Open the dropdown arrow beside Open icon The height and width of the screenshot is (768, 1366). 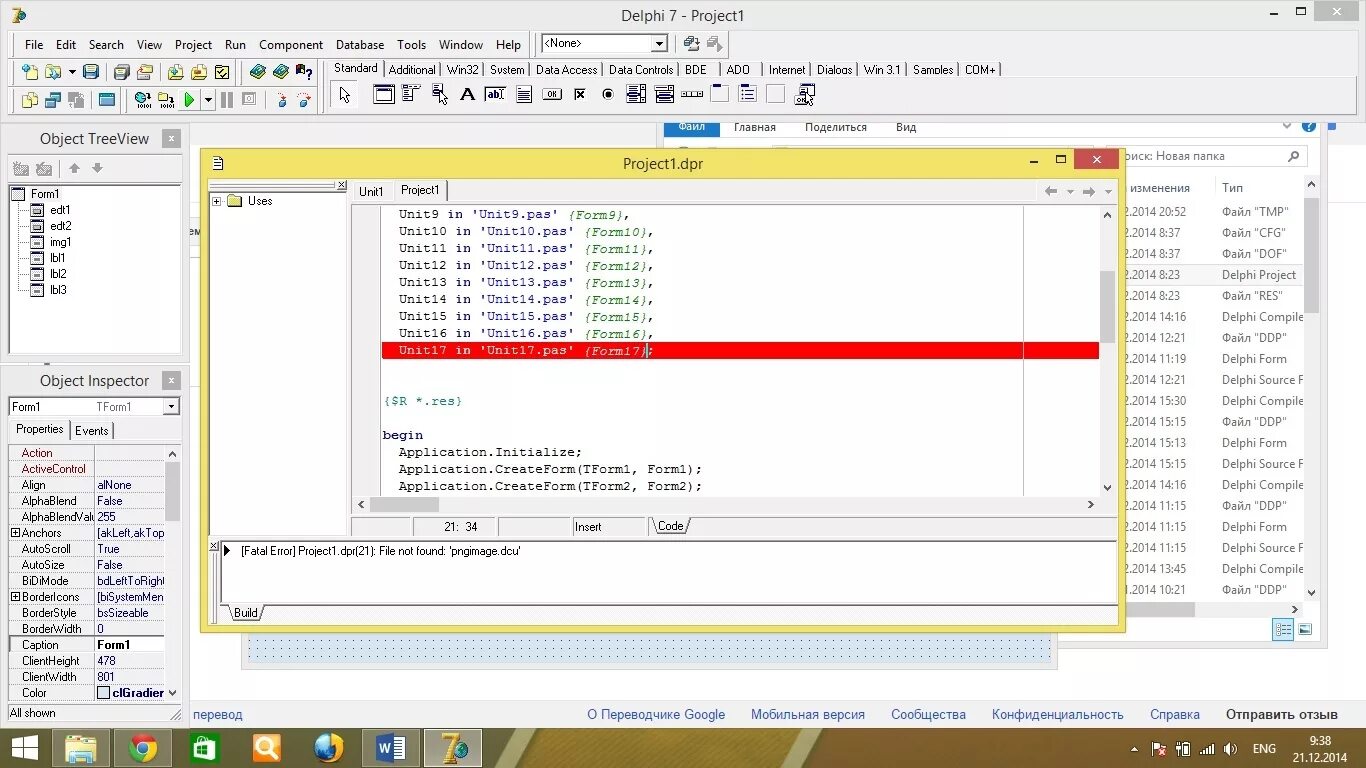click(x=72, y=72)
